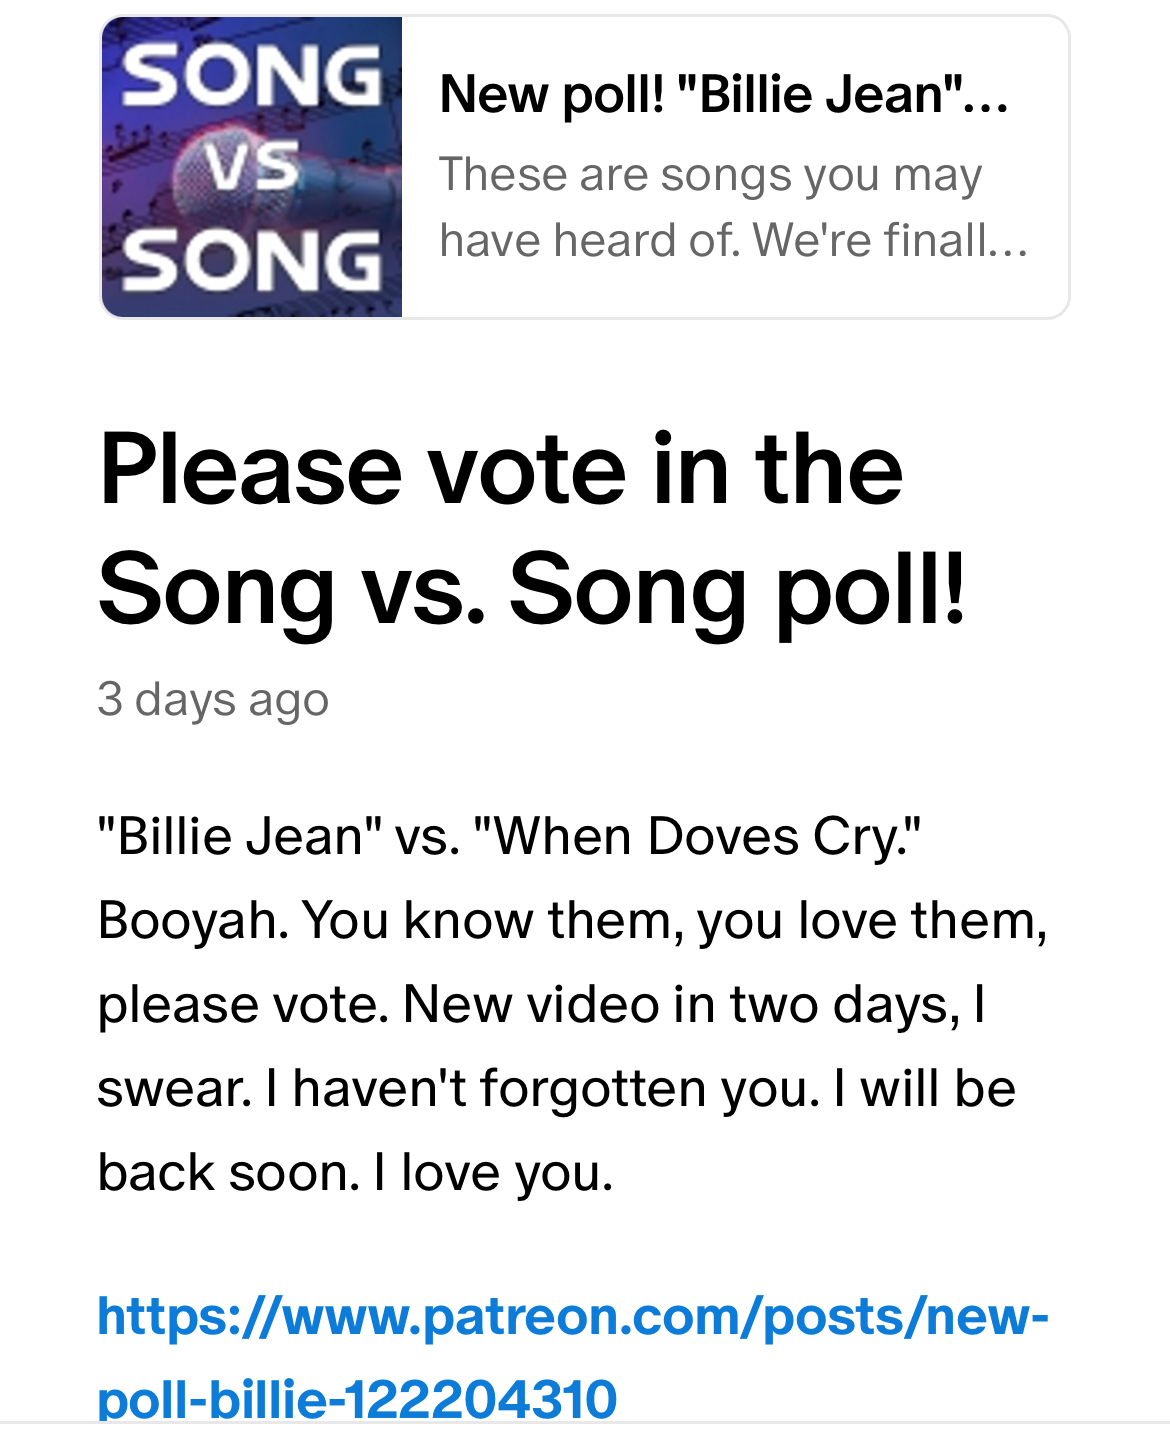The width and height of the screenshot is (1170, 1436).
Task: Click the word 'Booyah' in the post
Action: [x=192, y=920]
